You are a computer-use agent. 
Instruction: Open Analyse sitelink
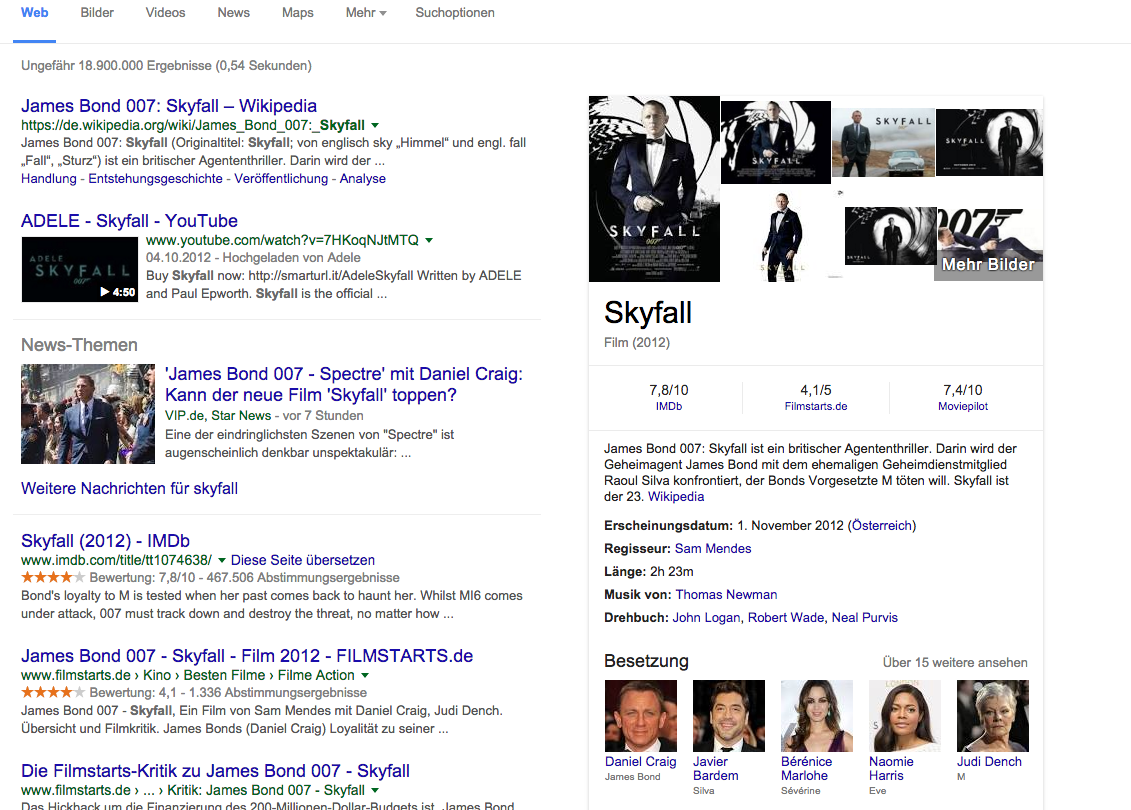click(362, 179)
